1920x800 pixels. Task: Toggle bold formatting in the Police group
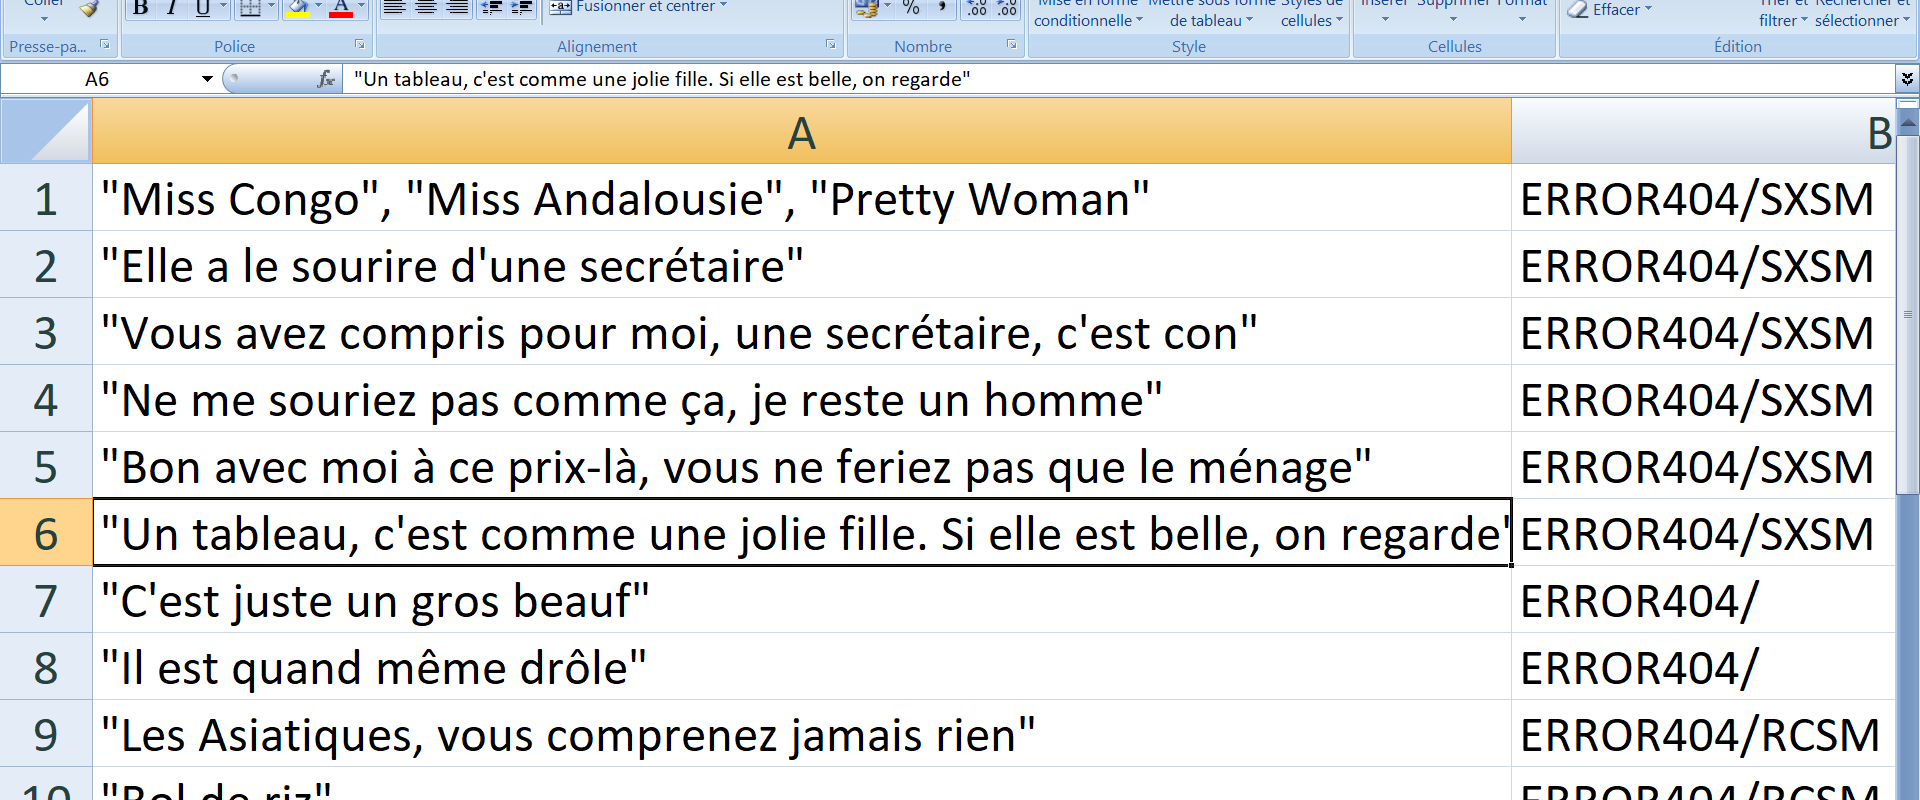[x=141, y=9]
